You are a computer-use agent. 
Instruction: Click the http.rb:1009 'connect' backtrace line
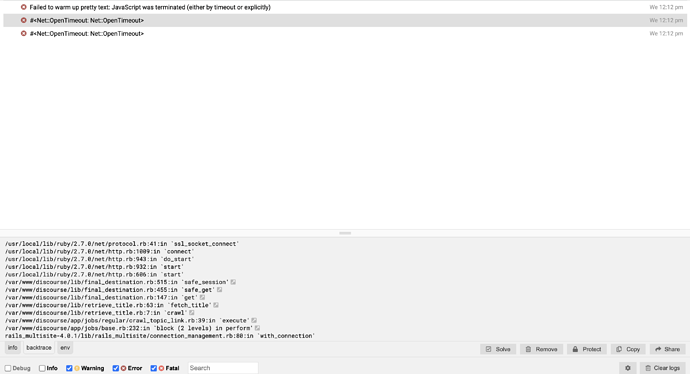pos(99,252)
